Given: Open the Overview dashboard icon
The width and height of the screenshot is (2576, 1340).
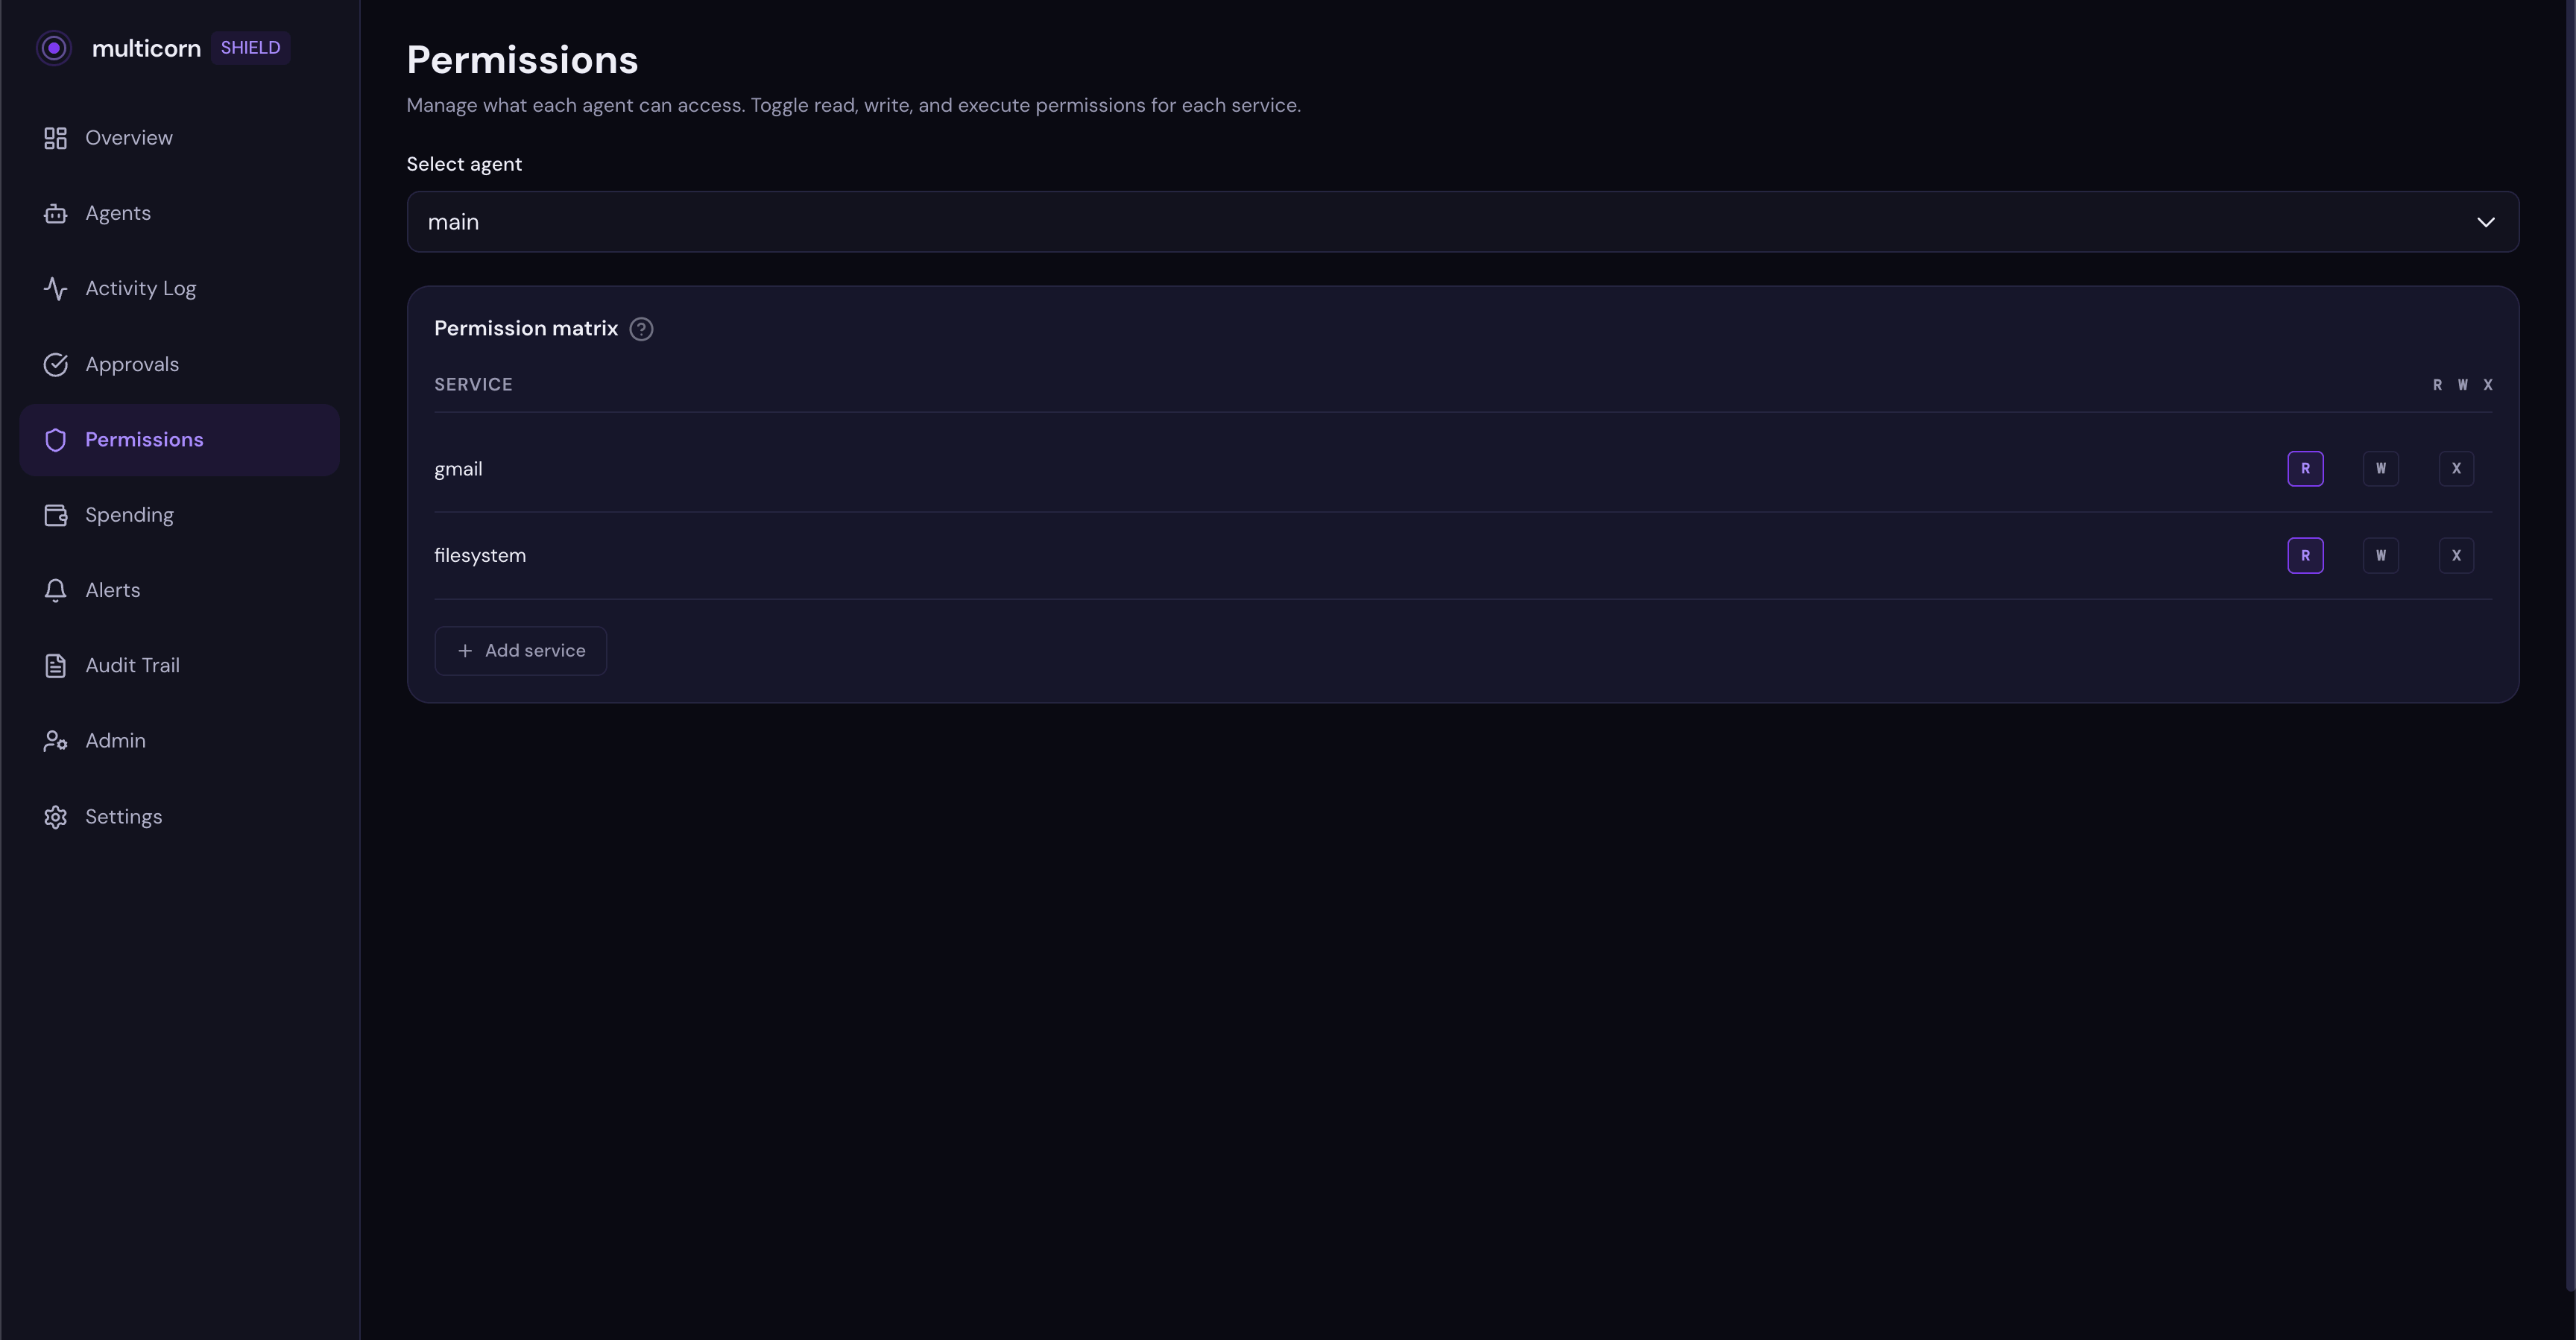Looking at the screenshot, I should (x=55, y=137).
